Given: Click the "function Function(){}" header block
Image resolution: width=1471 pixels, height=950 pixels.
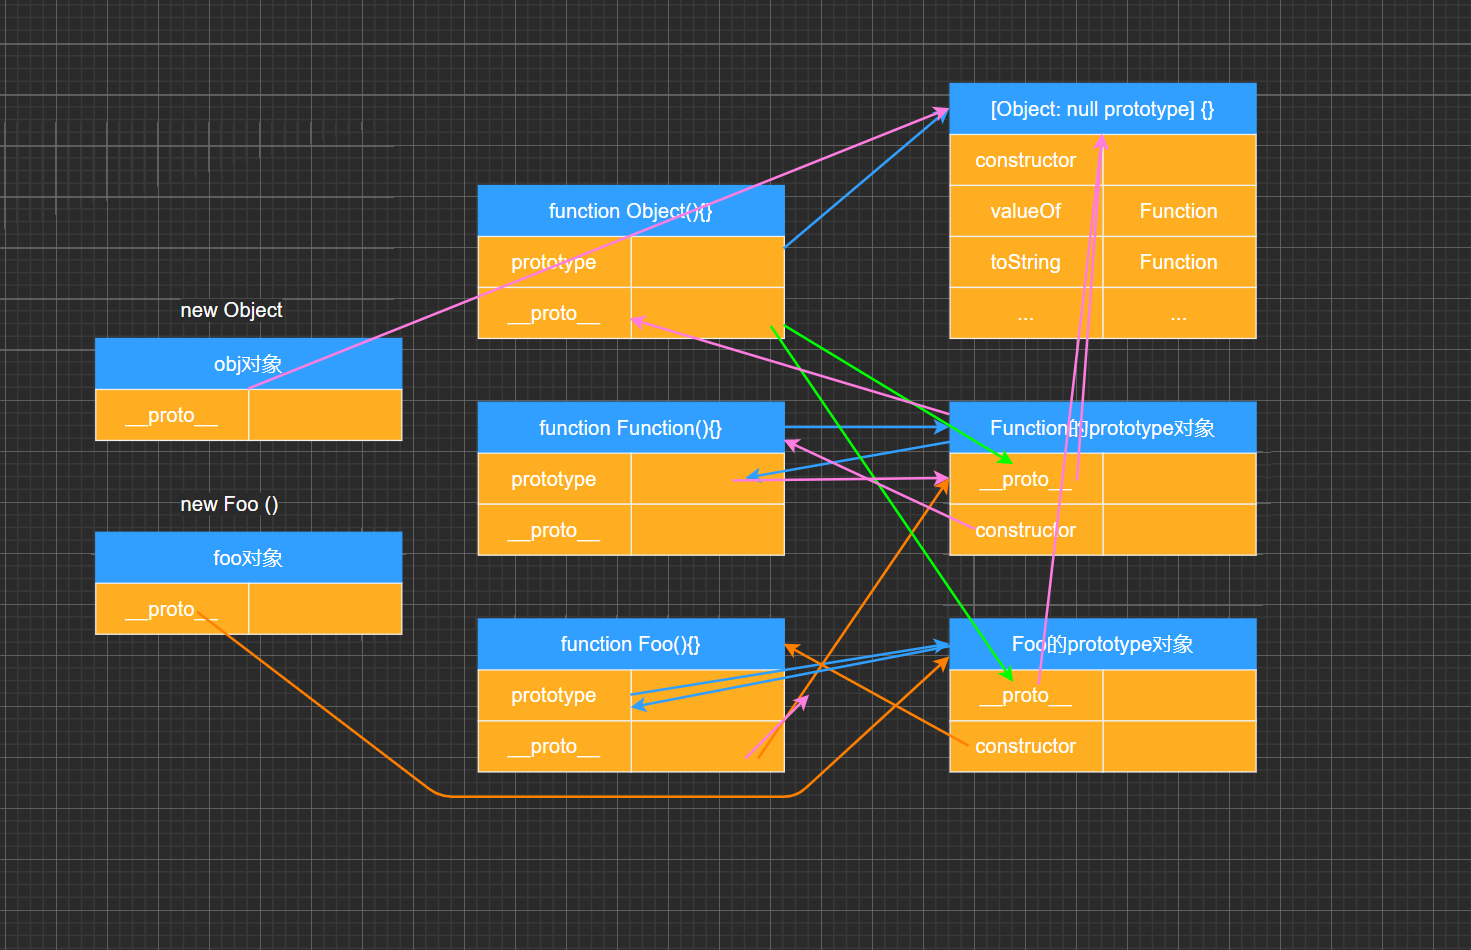Looking at the screenshot, I should 630,428.
